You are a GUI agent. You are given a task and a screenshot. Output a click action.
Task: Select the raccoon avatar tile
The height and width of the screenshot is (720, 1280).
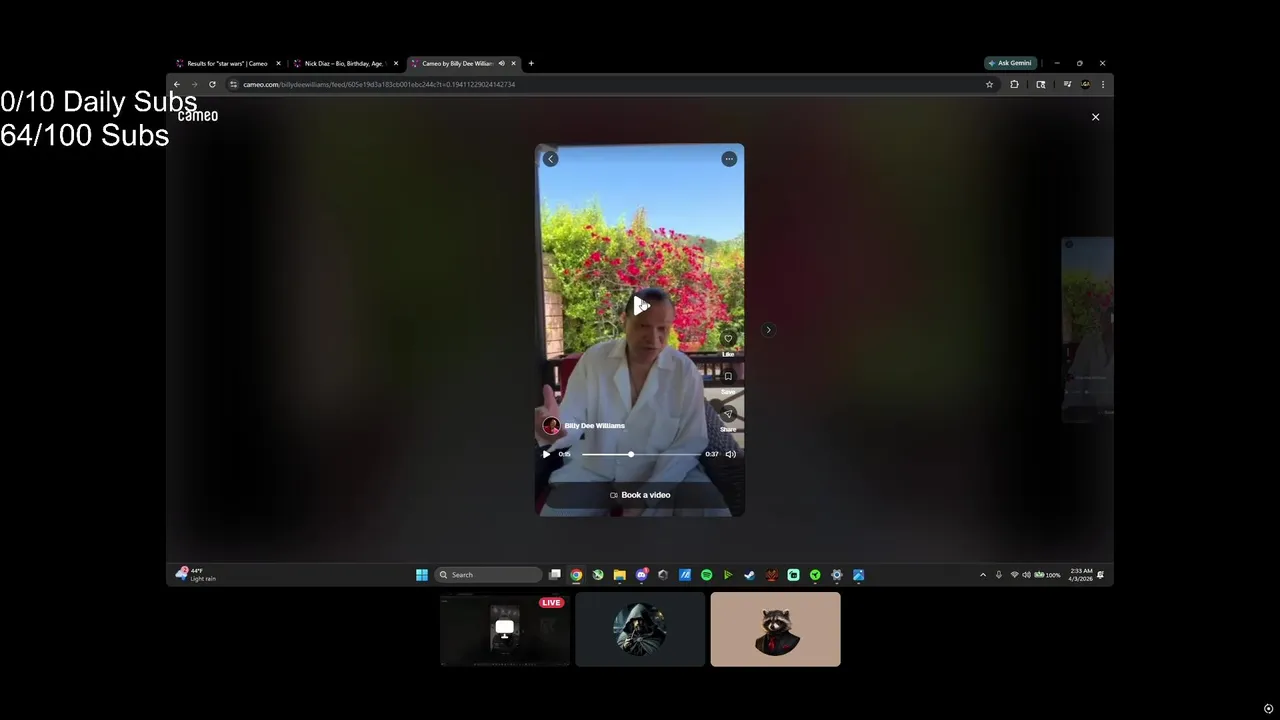click(x=776, y=629)
